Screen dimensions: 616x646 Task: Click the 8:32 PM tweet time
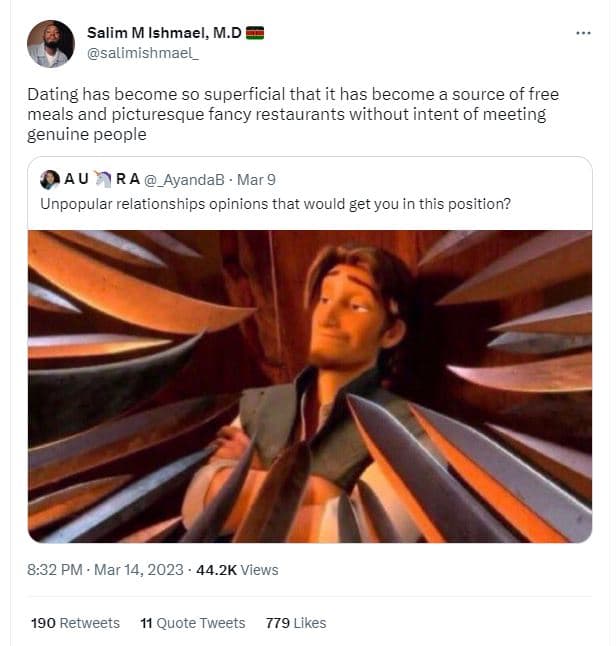click(x=55, y=570)
